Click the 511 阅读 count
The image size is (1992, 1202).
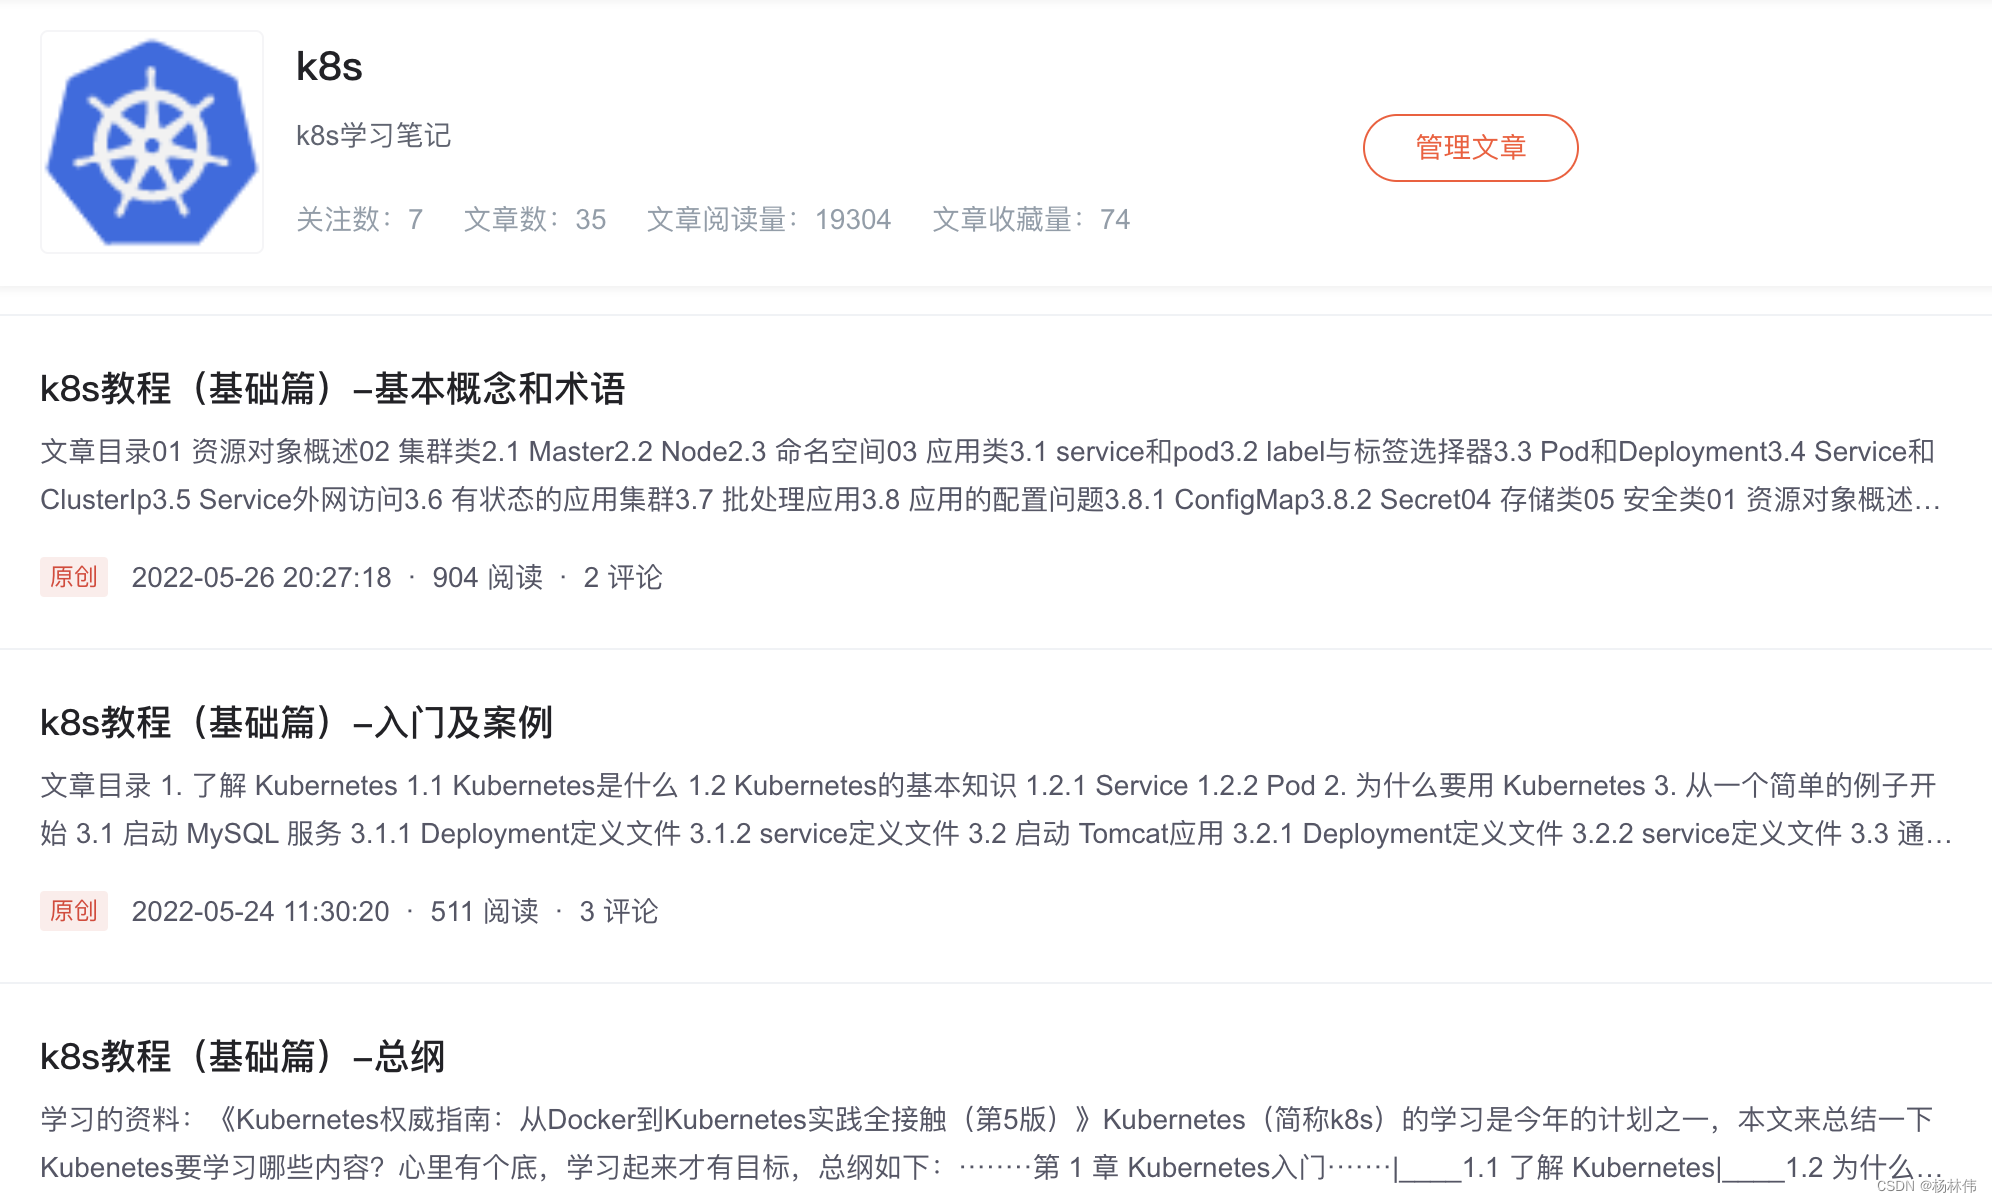[x=484, y=911]
